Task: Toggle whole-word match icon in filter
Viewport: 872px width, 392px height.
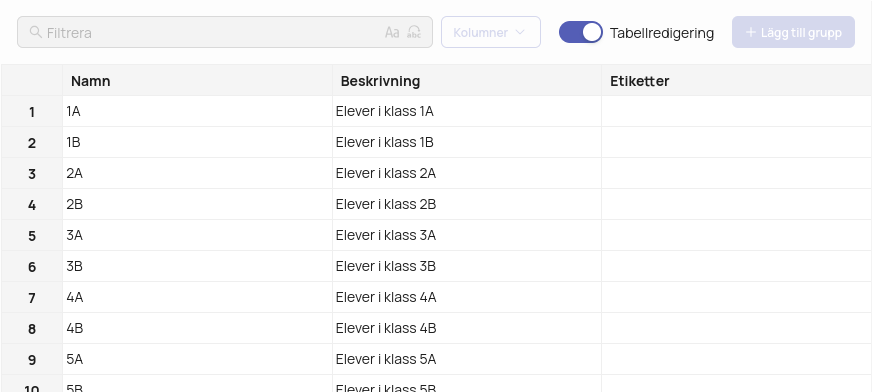Action: 414,32
